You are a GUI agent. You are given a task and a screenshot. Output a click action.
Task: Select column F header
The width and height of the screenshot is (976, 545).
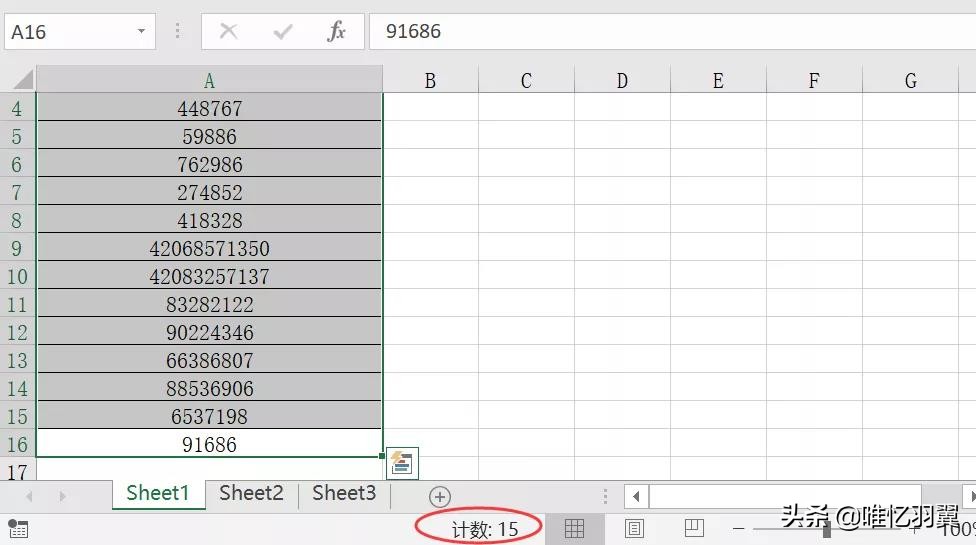click(x=814, y=80)
